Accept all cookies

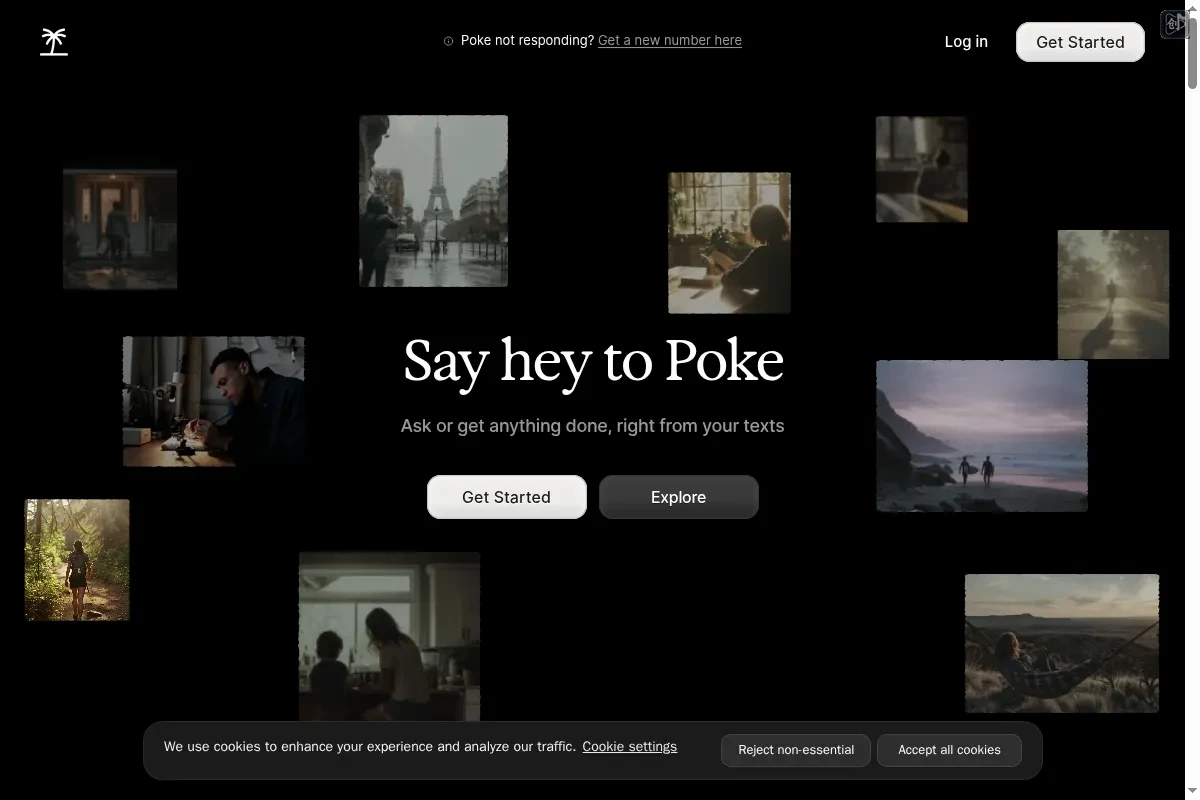tap(949, 750)
